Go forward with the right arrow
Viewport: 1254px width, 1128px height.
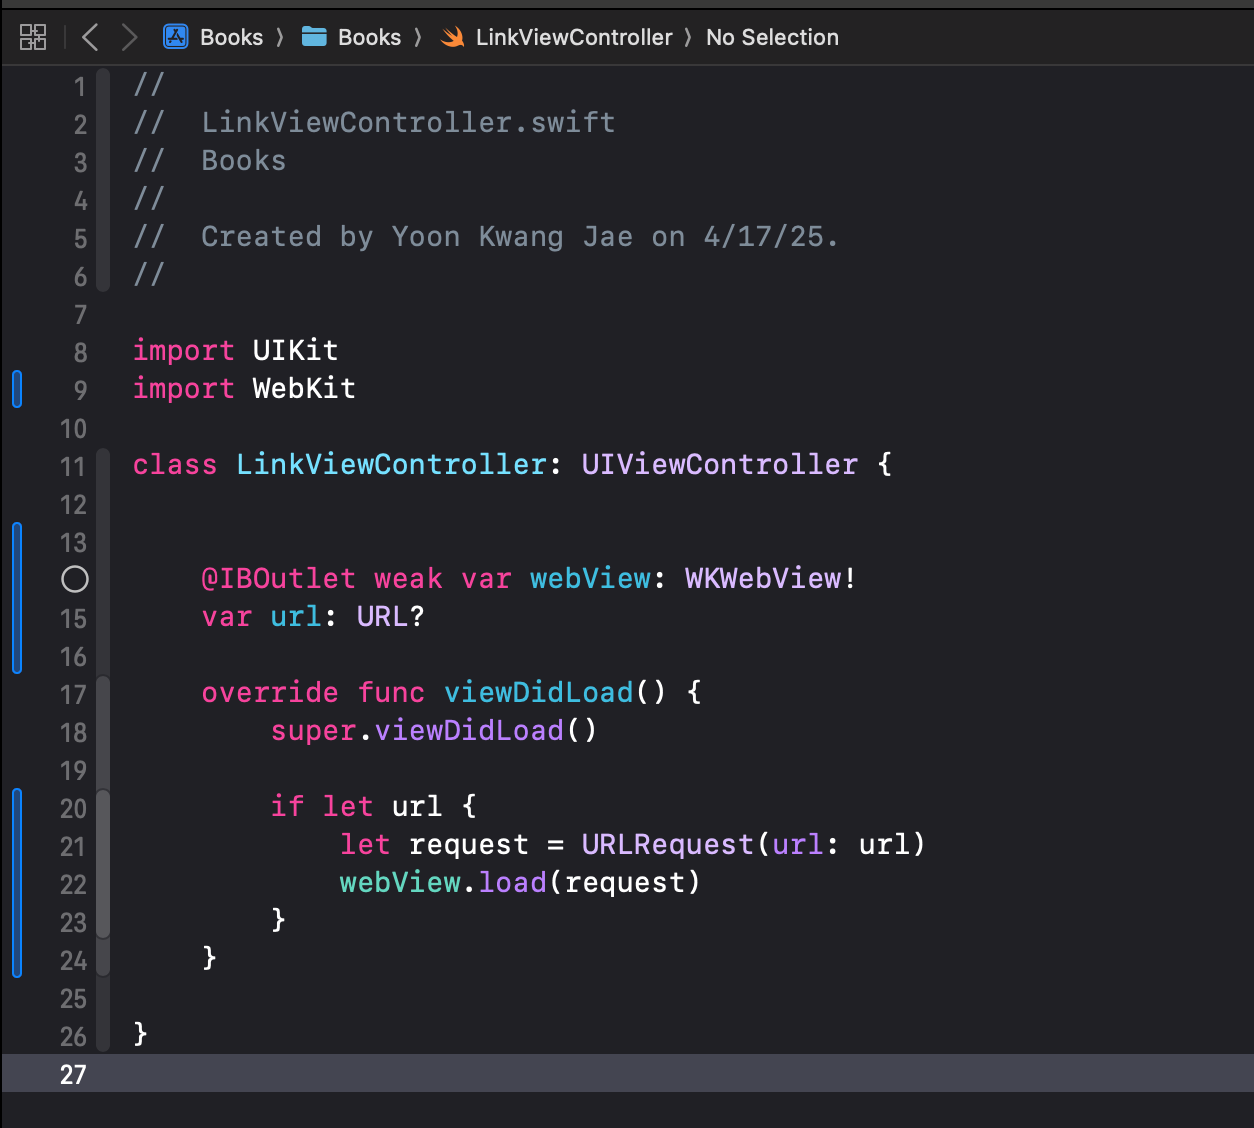pos(129,38)
